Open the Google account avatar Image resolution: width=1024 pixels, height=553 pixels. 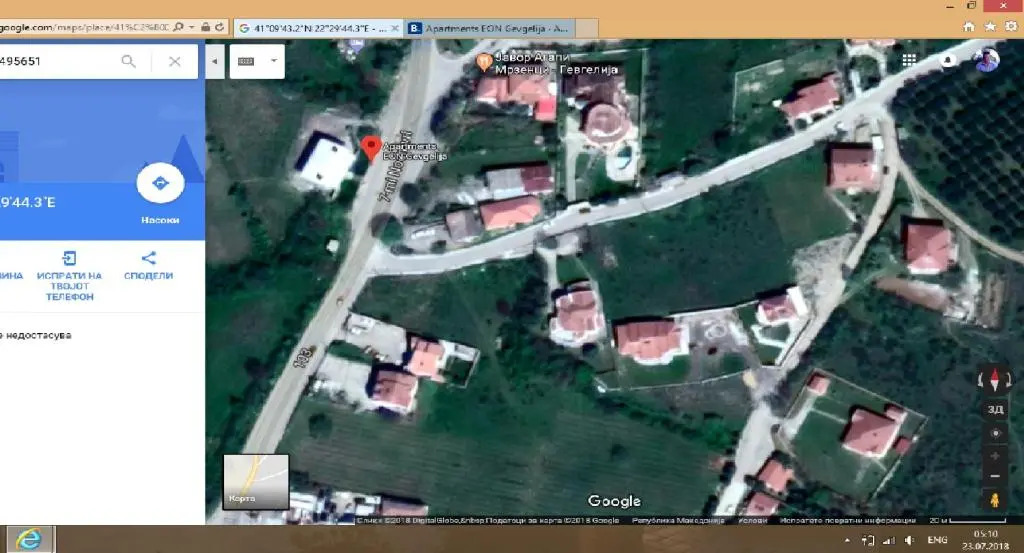[985, 60]
